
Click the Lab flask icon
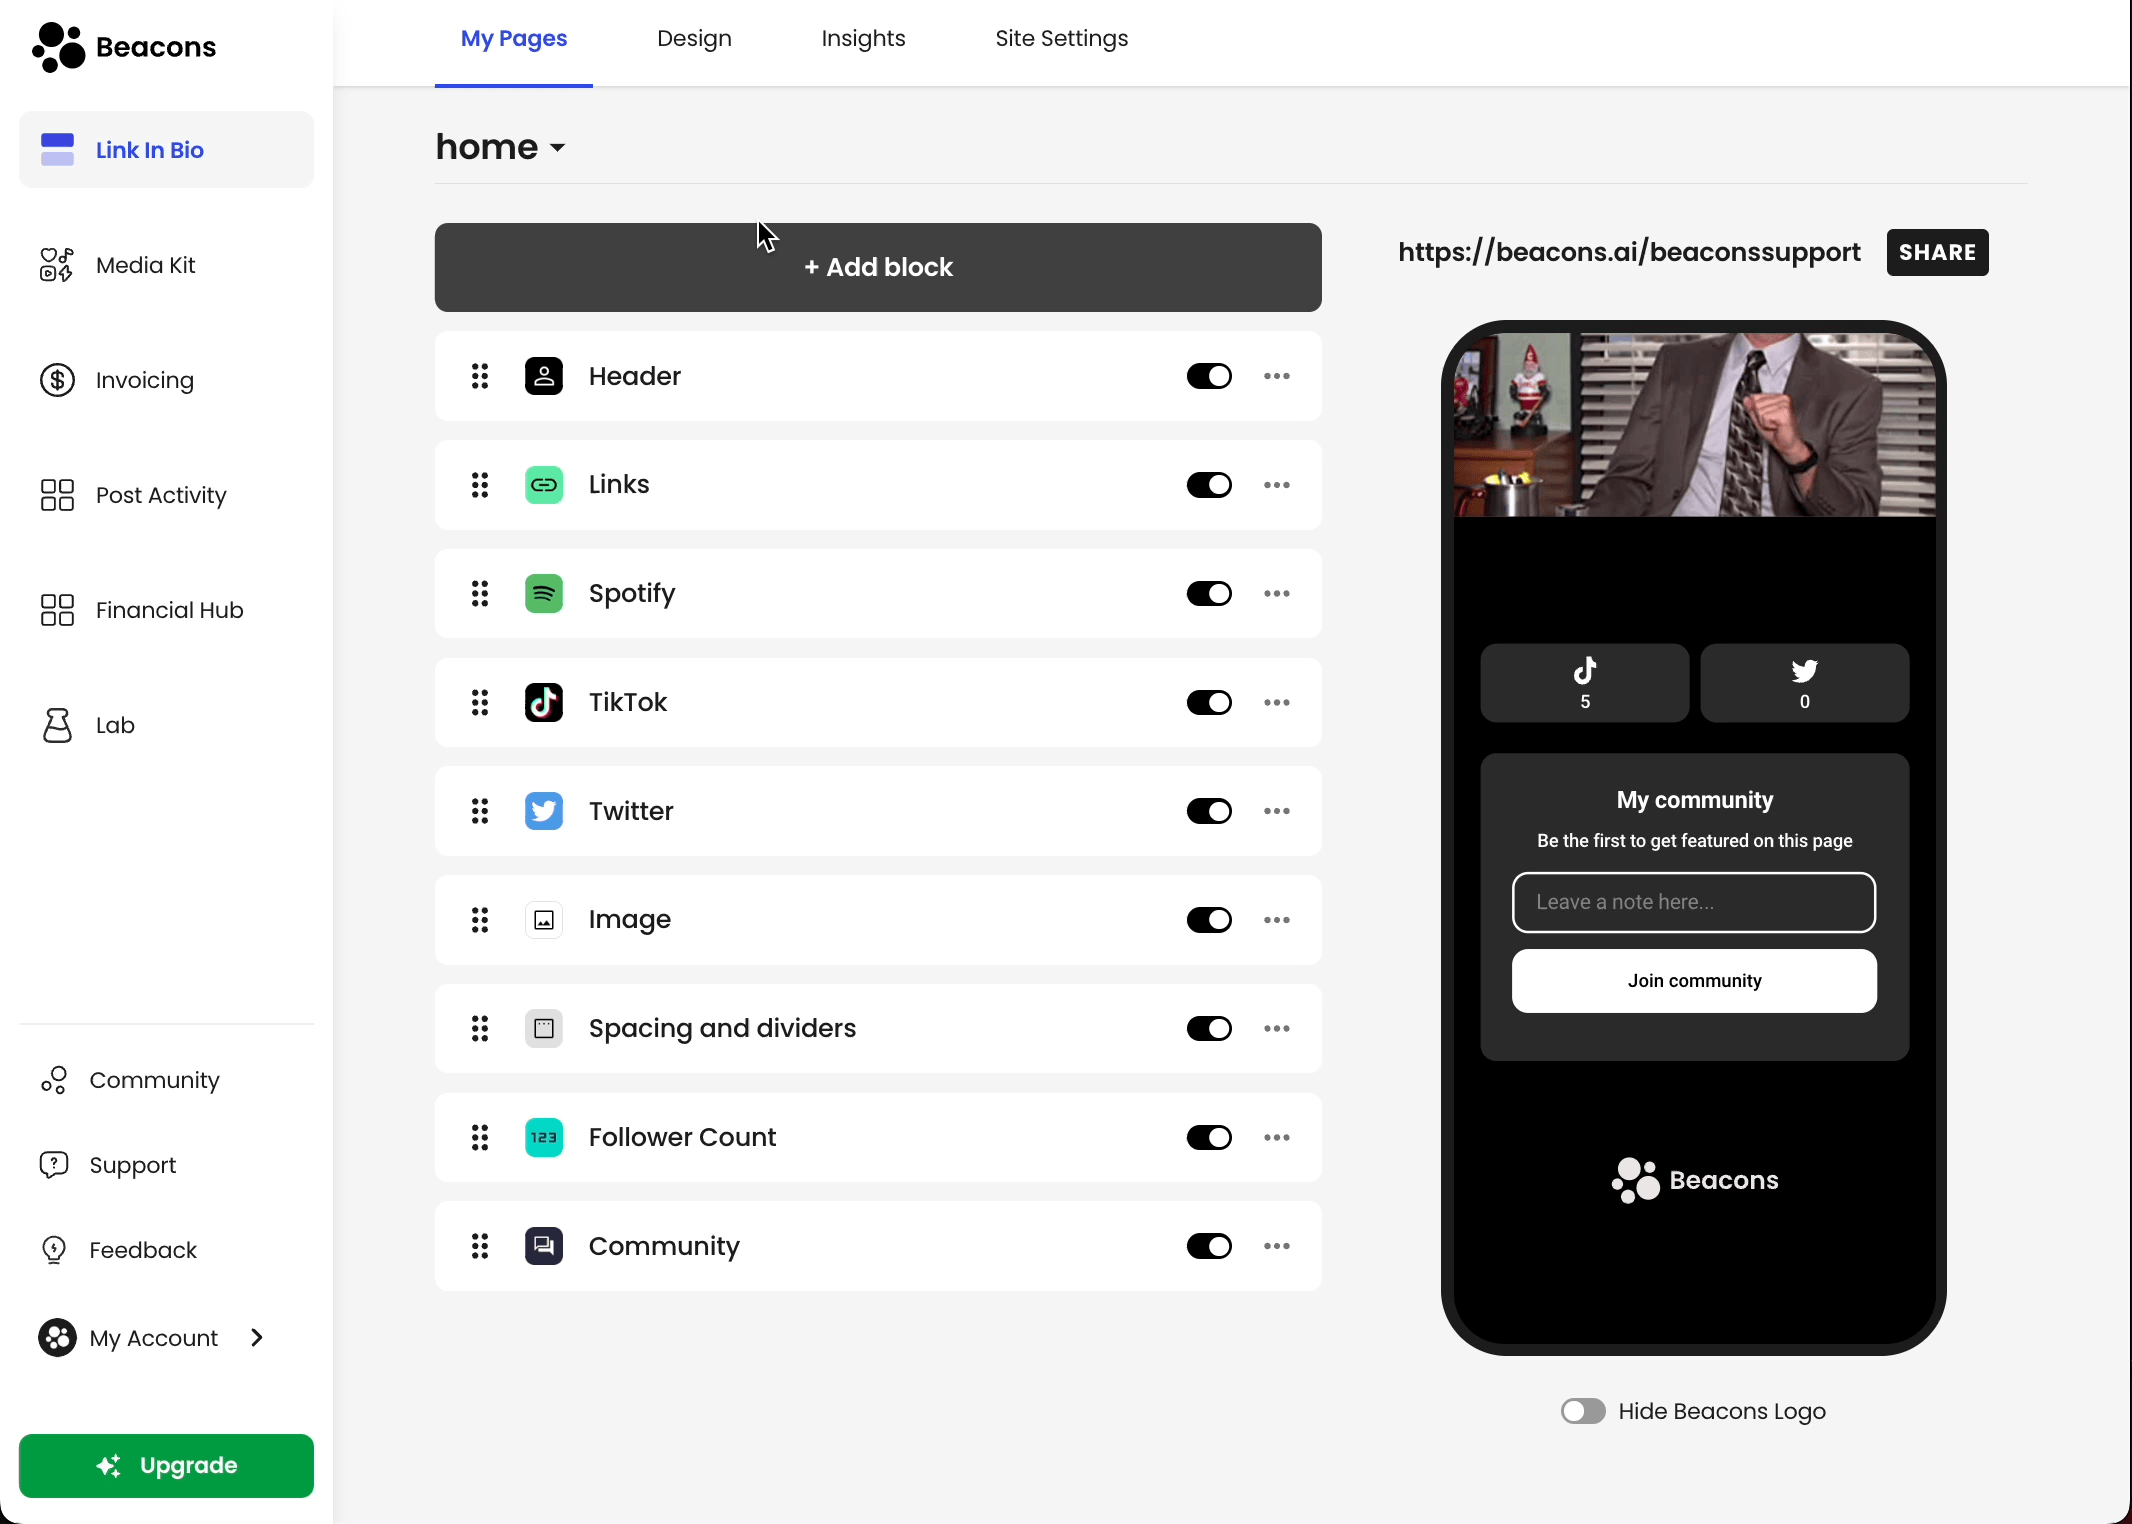coord(57,725)
